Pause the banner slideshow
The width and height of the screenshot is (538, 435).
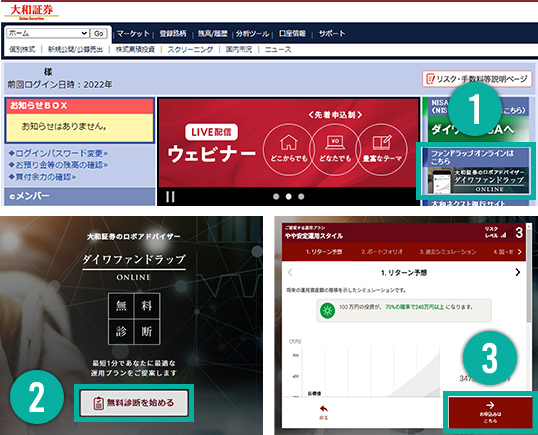click(x=170, y=197)
